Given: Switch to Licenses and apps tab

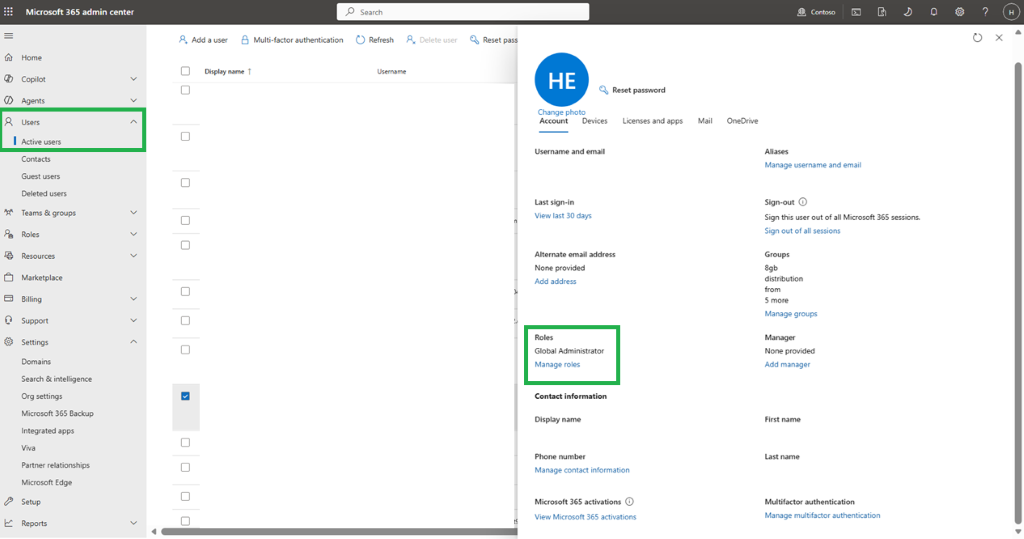Looking at the screenshot, I should [x=652, y=121].
